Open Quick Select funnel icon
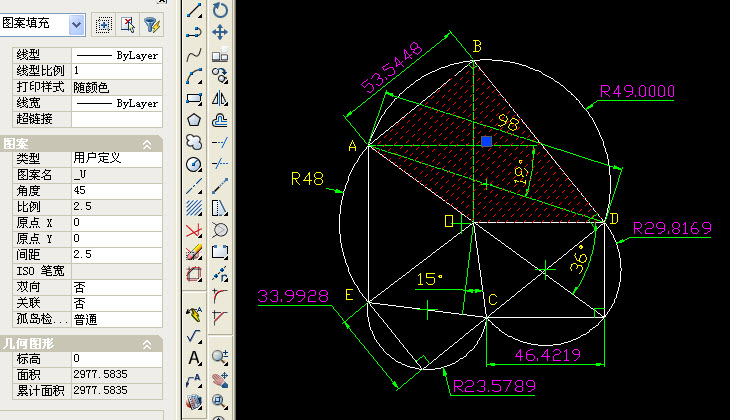The width and height of the screenshot is (730, 420). pyautogui.click(x=152, y=25)
